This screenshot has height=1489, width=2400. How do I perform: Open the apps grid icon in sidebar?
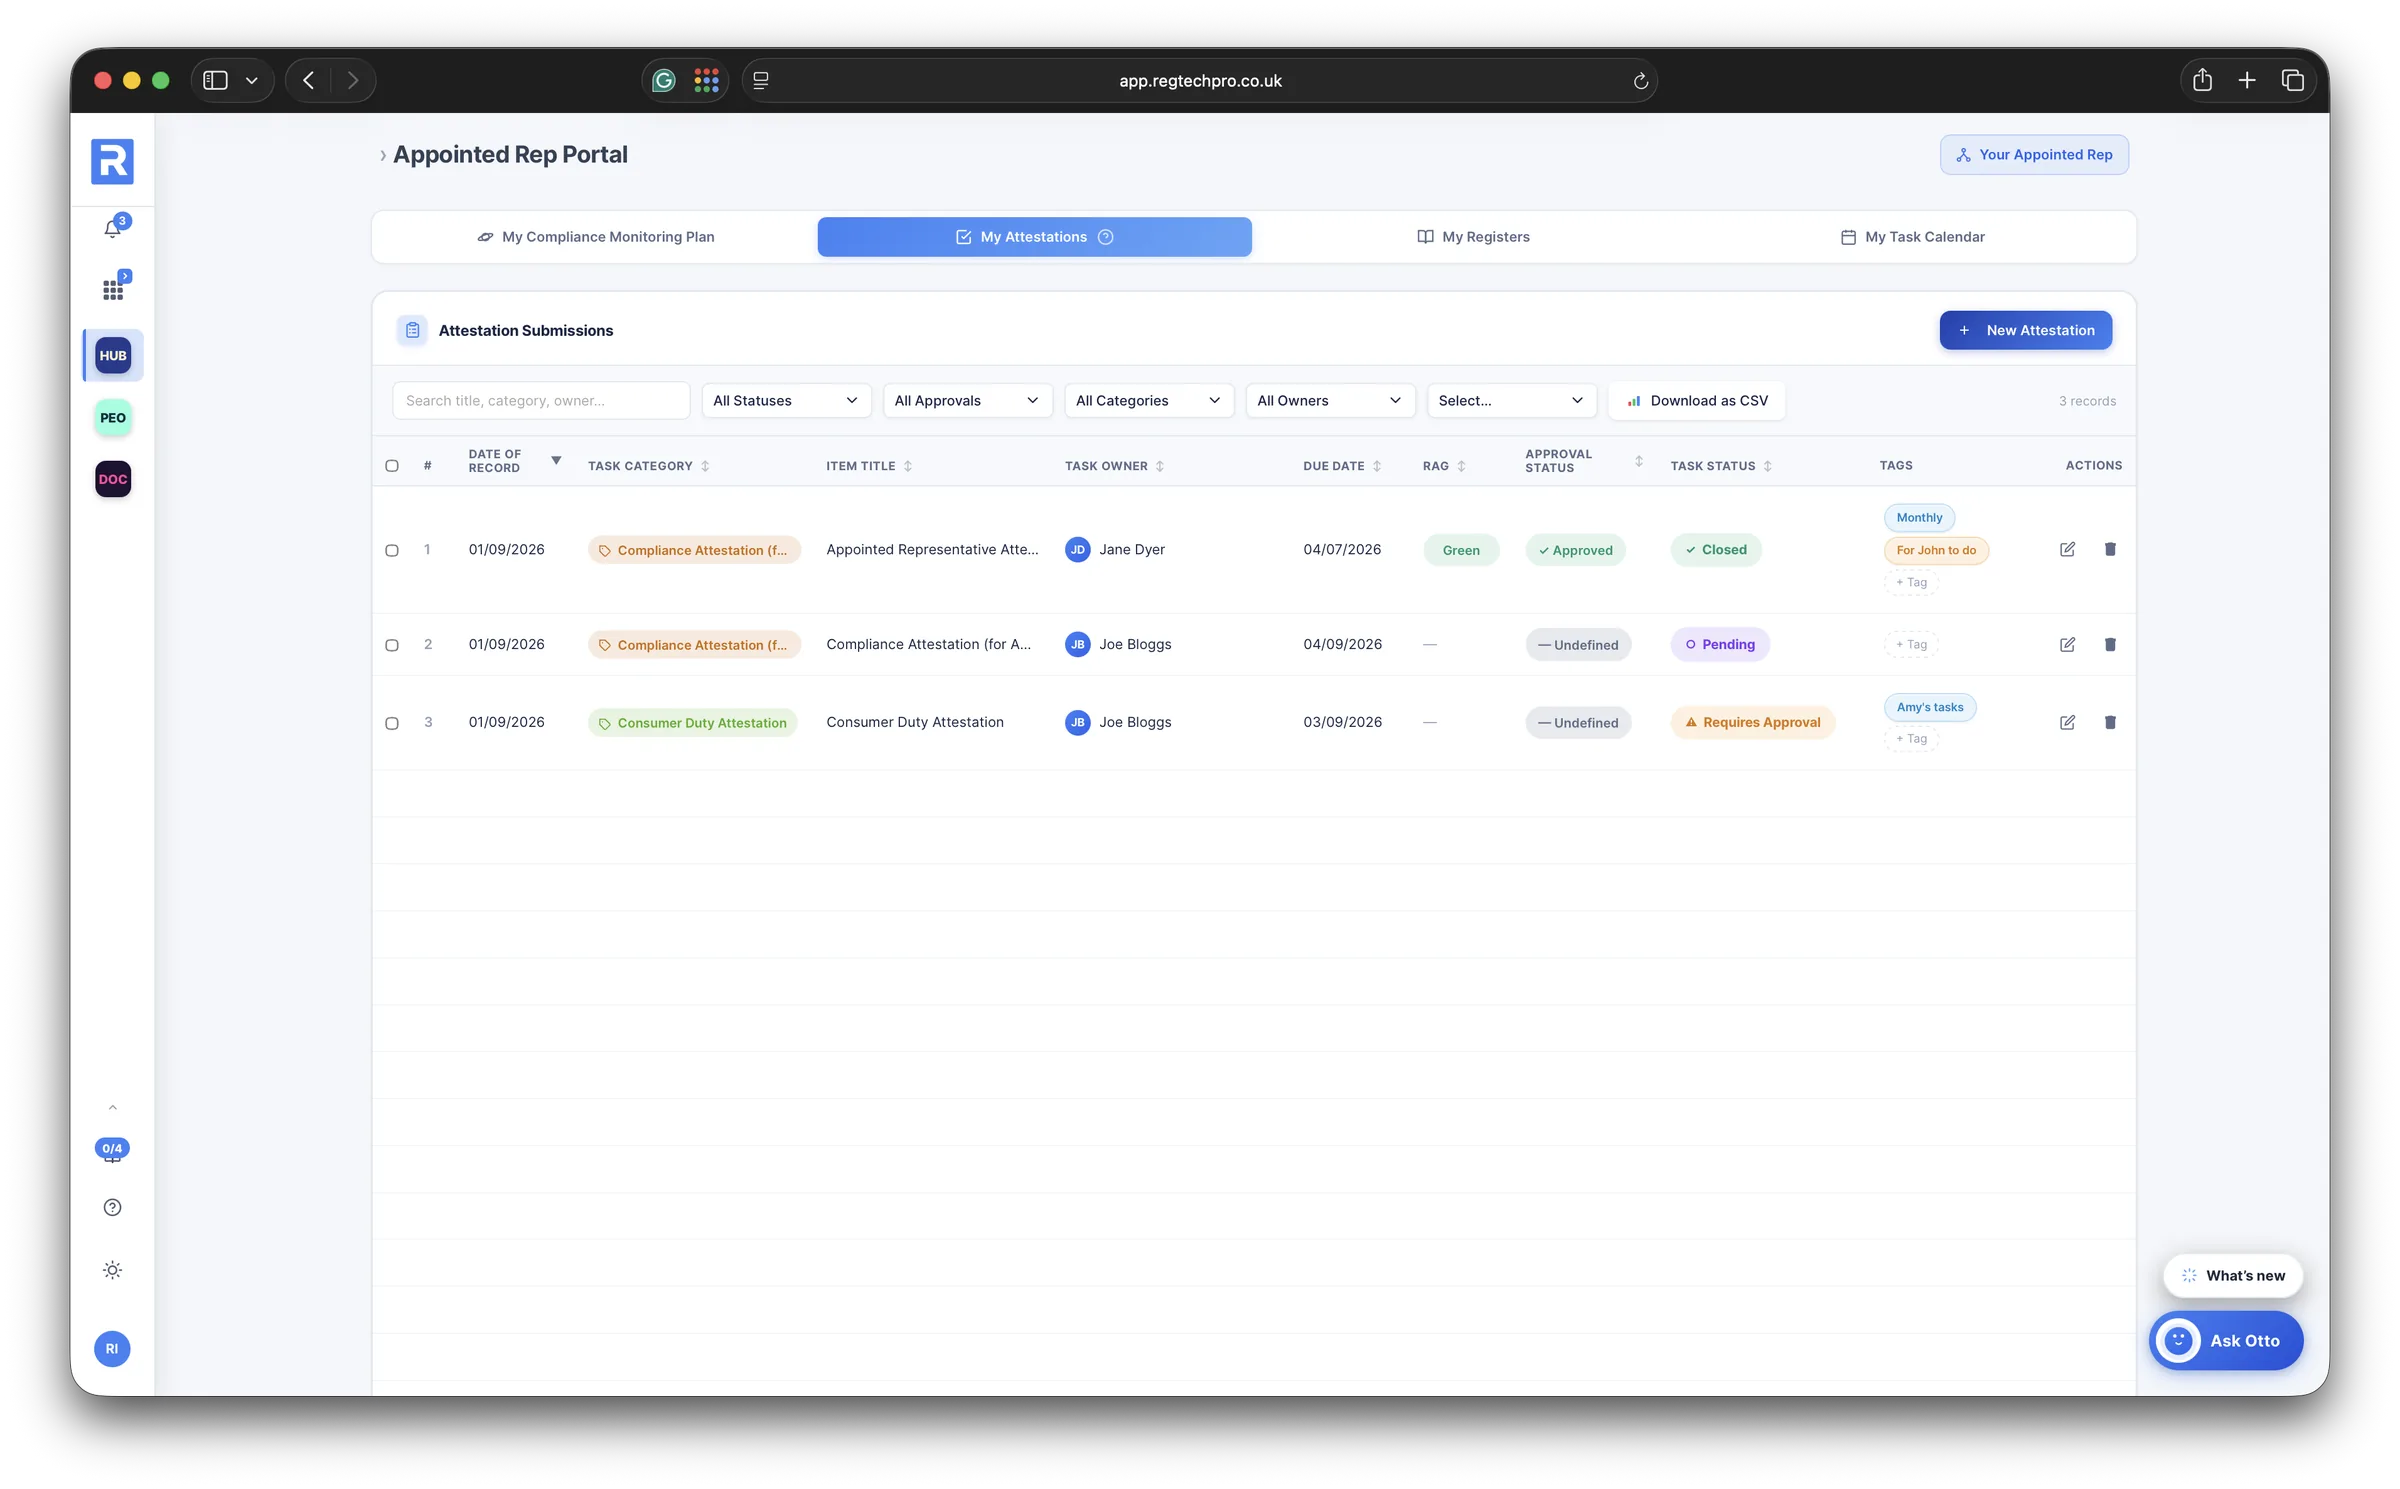click(x=113, y=289)
